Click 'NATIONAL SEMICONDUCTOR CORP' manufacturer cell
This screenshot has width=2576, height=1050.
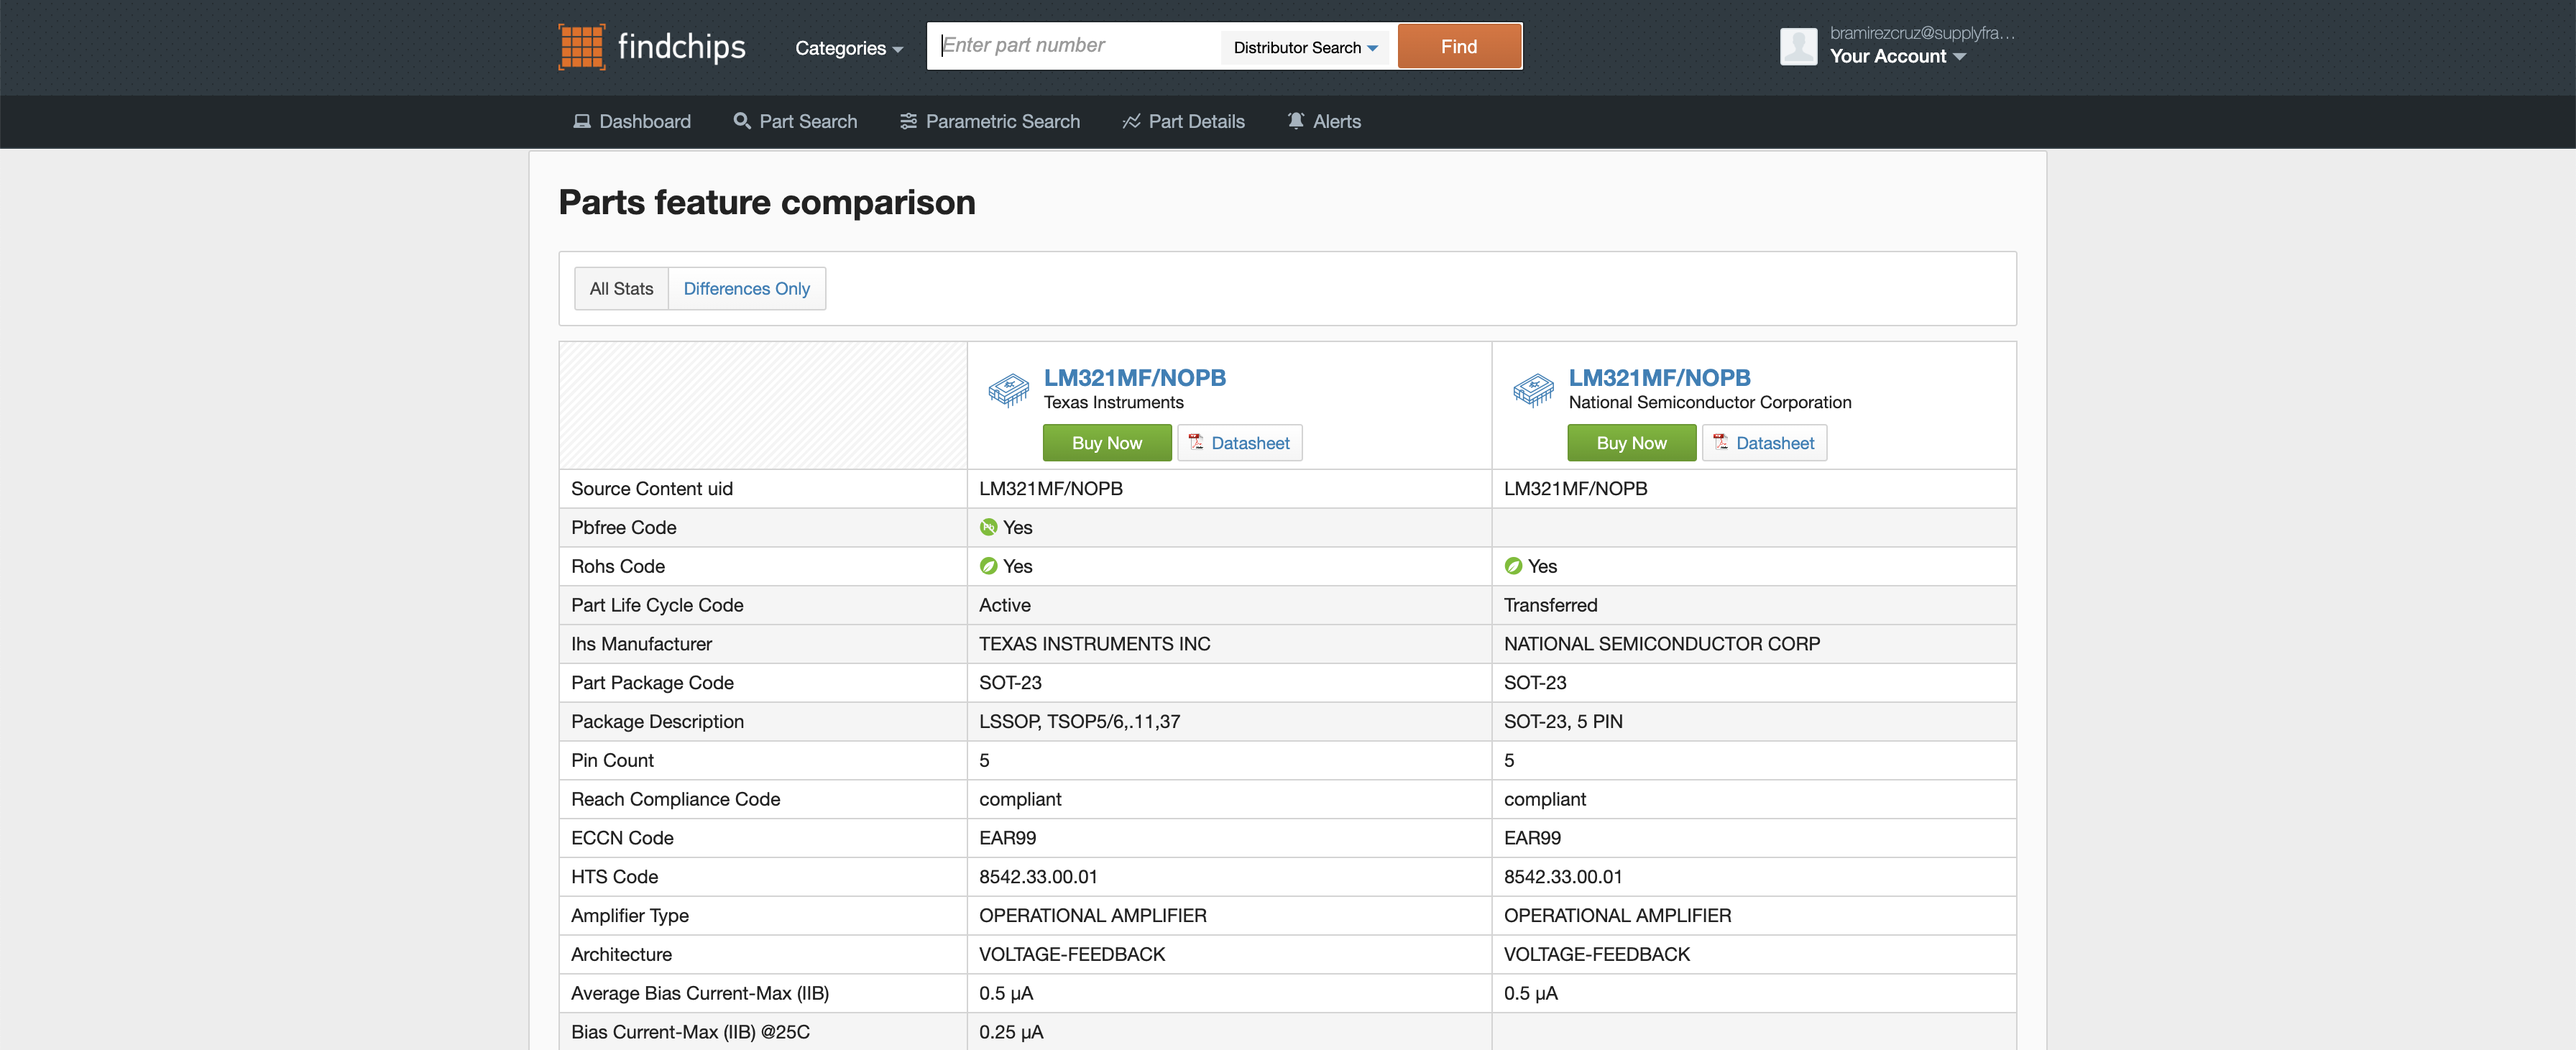(x=1661, y=644)
